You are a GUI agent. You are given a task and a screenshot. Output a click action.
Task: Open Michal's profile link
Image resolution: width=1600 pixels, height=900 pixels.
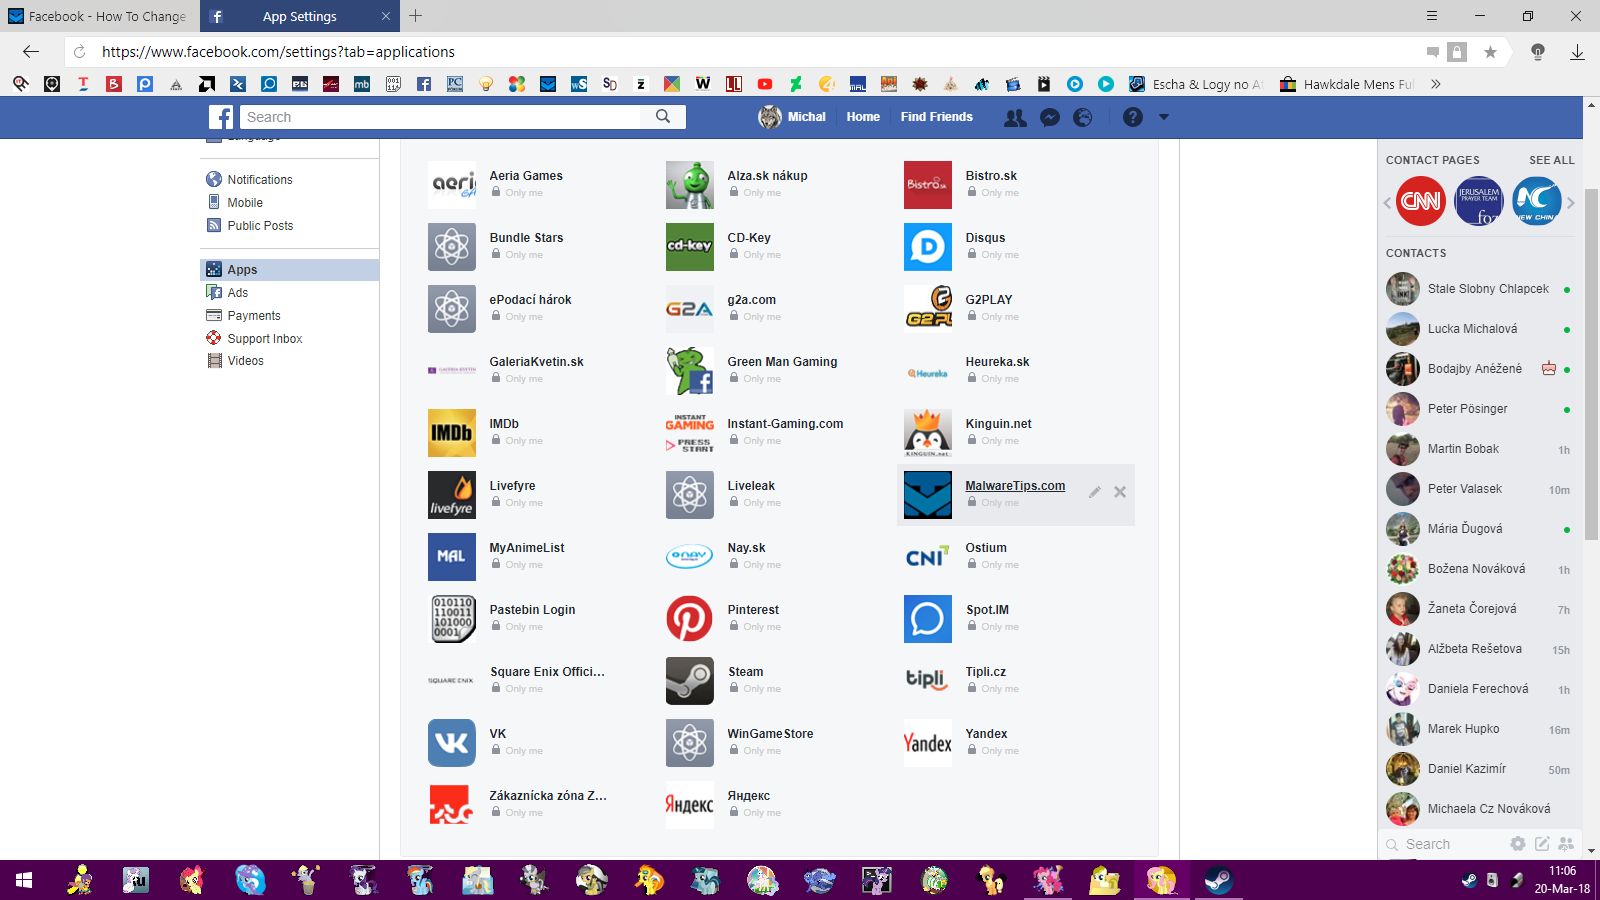(x=793, y=117)
